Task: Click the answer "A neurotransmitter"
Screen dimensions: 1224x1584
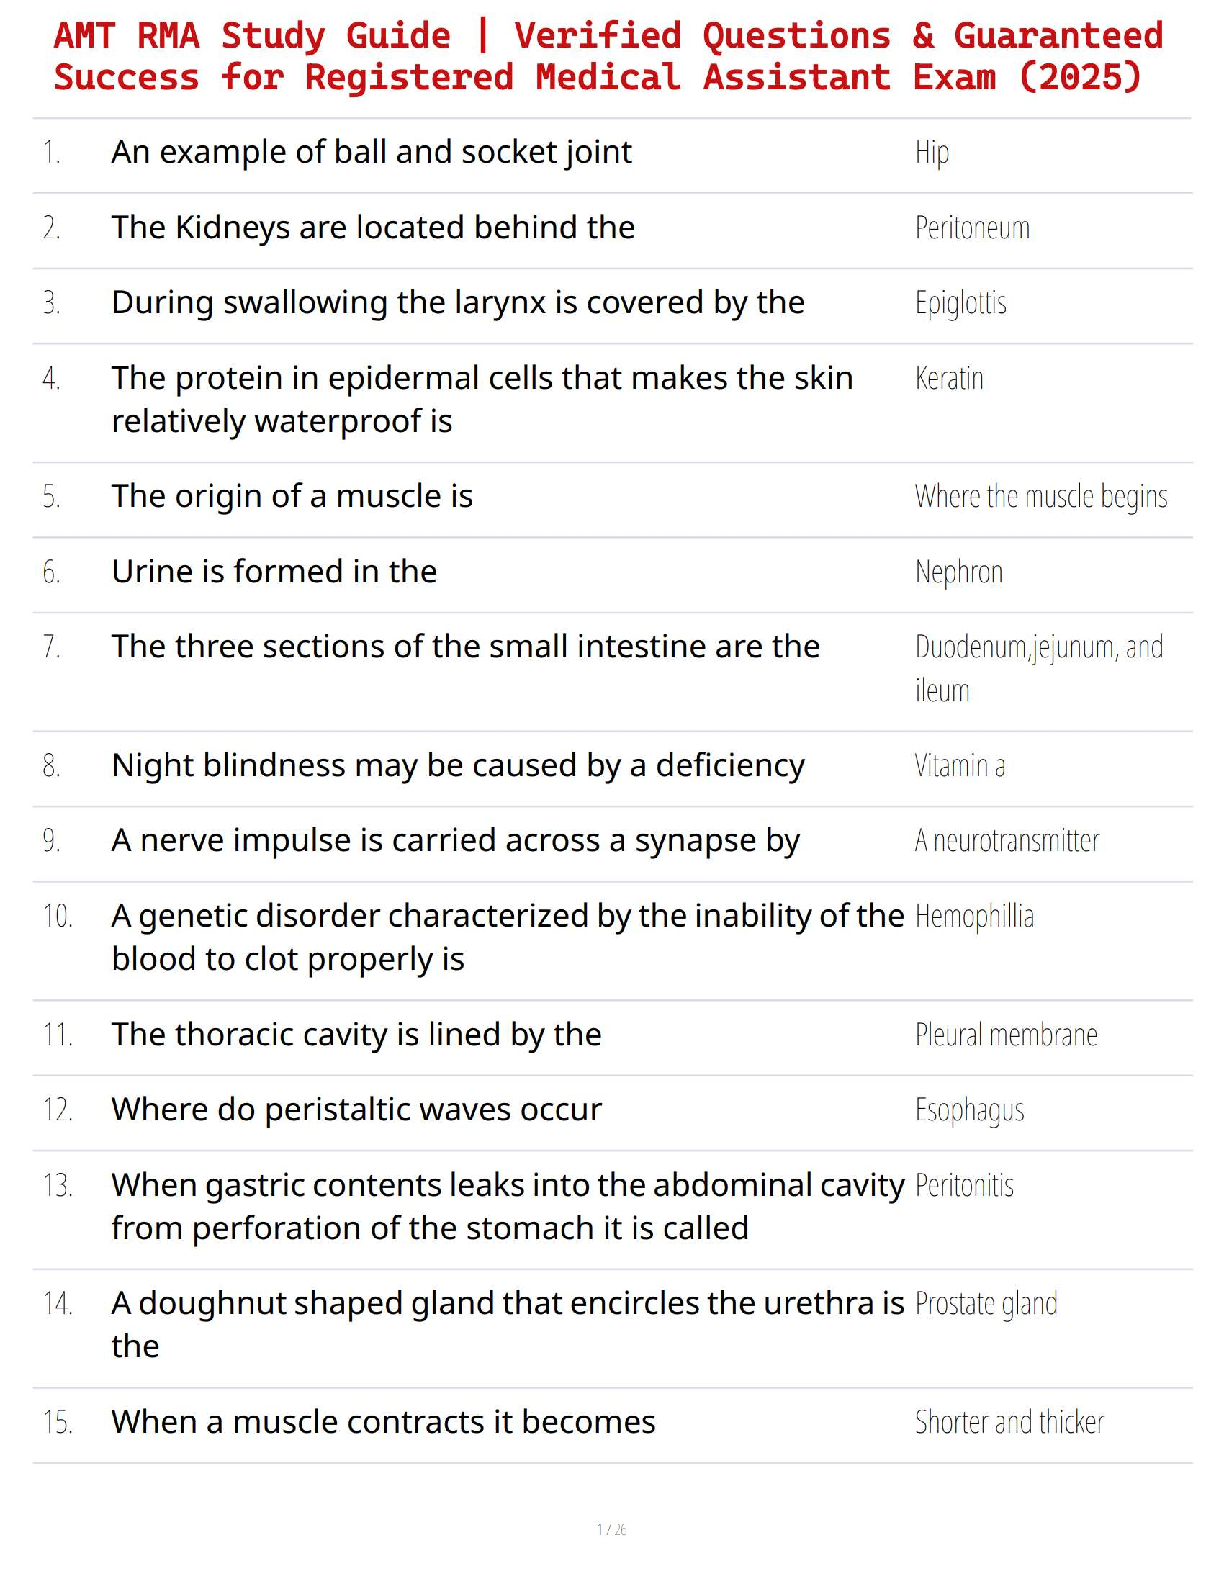Action: point(1006,840)
